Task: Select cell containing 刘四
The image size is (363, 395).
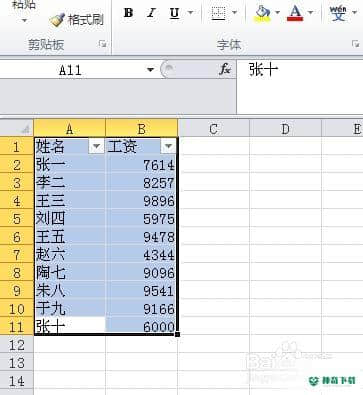Action: click(69, 219)
